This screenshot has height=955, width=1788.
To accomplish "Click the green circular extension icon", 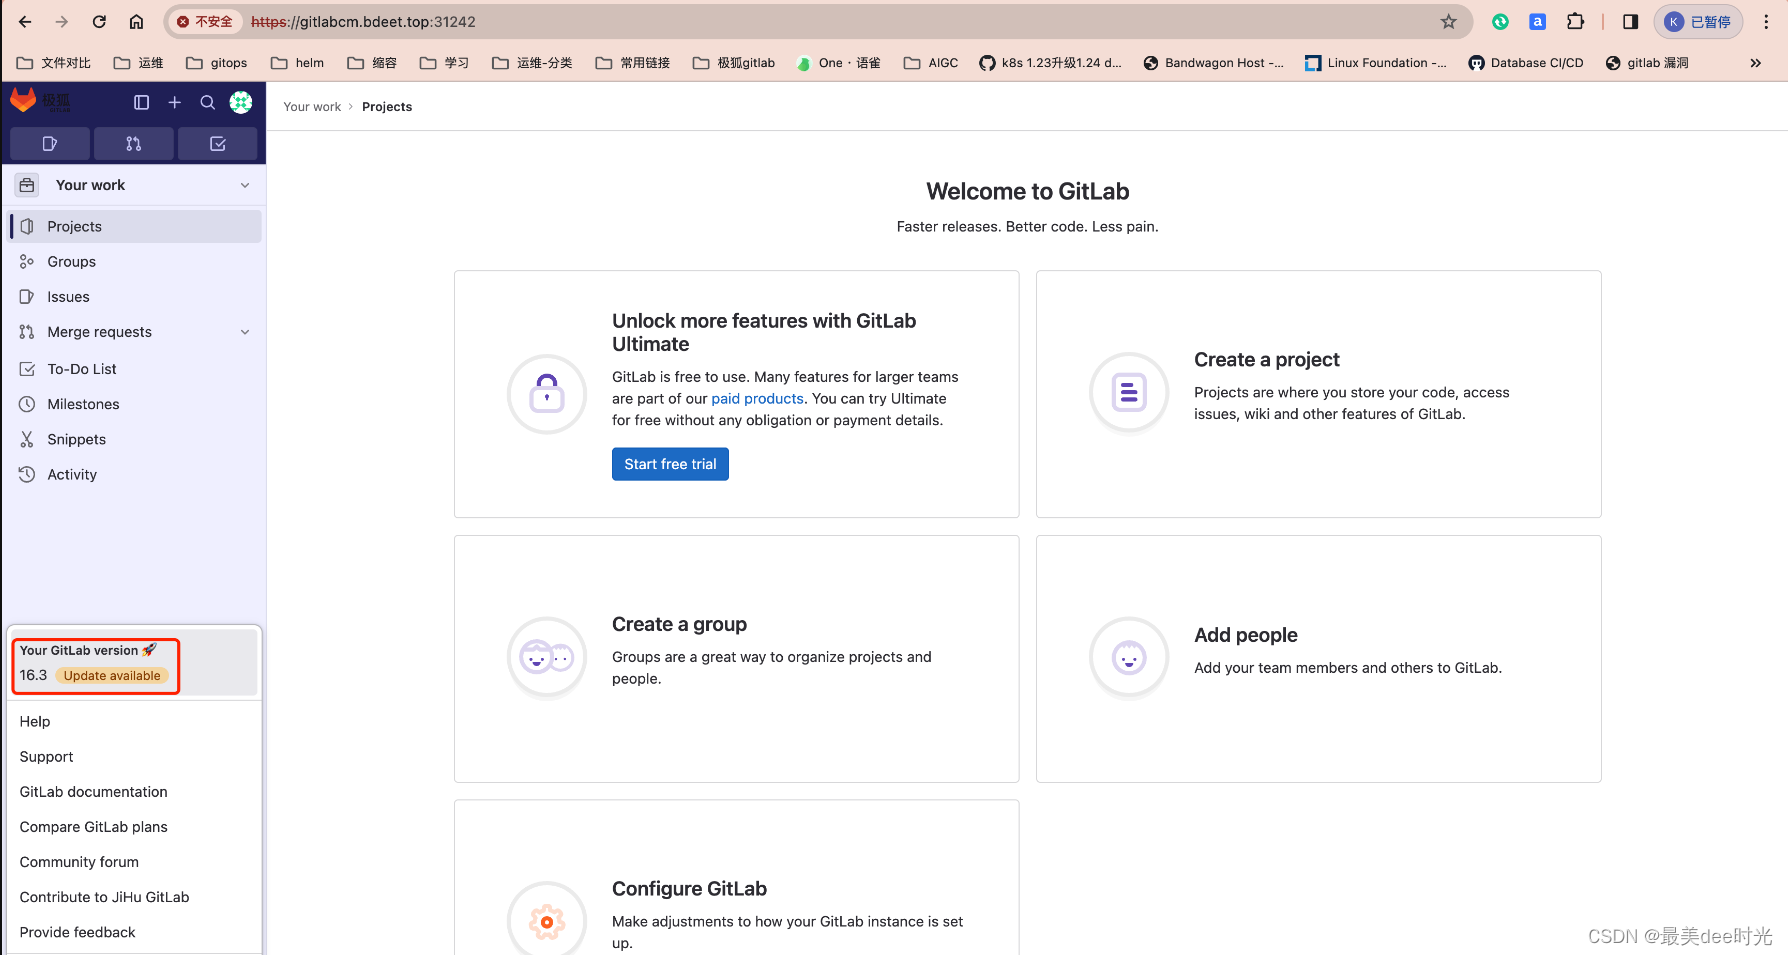I will click(x=1500, y=22).
